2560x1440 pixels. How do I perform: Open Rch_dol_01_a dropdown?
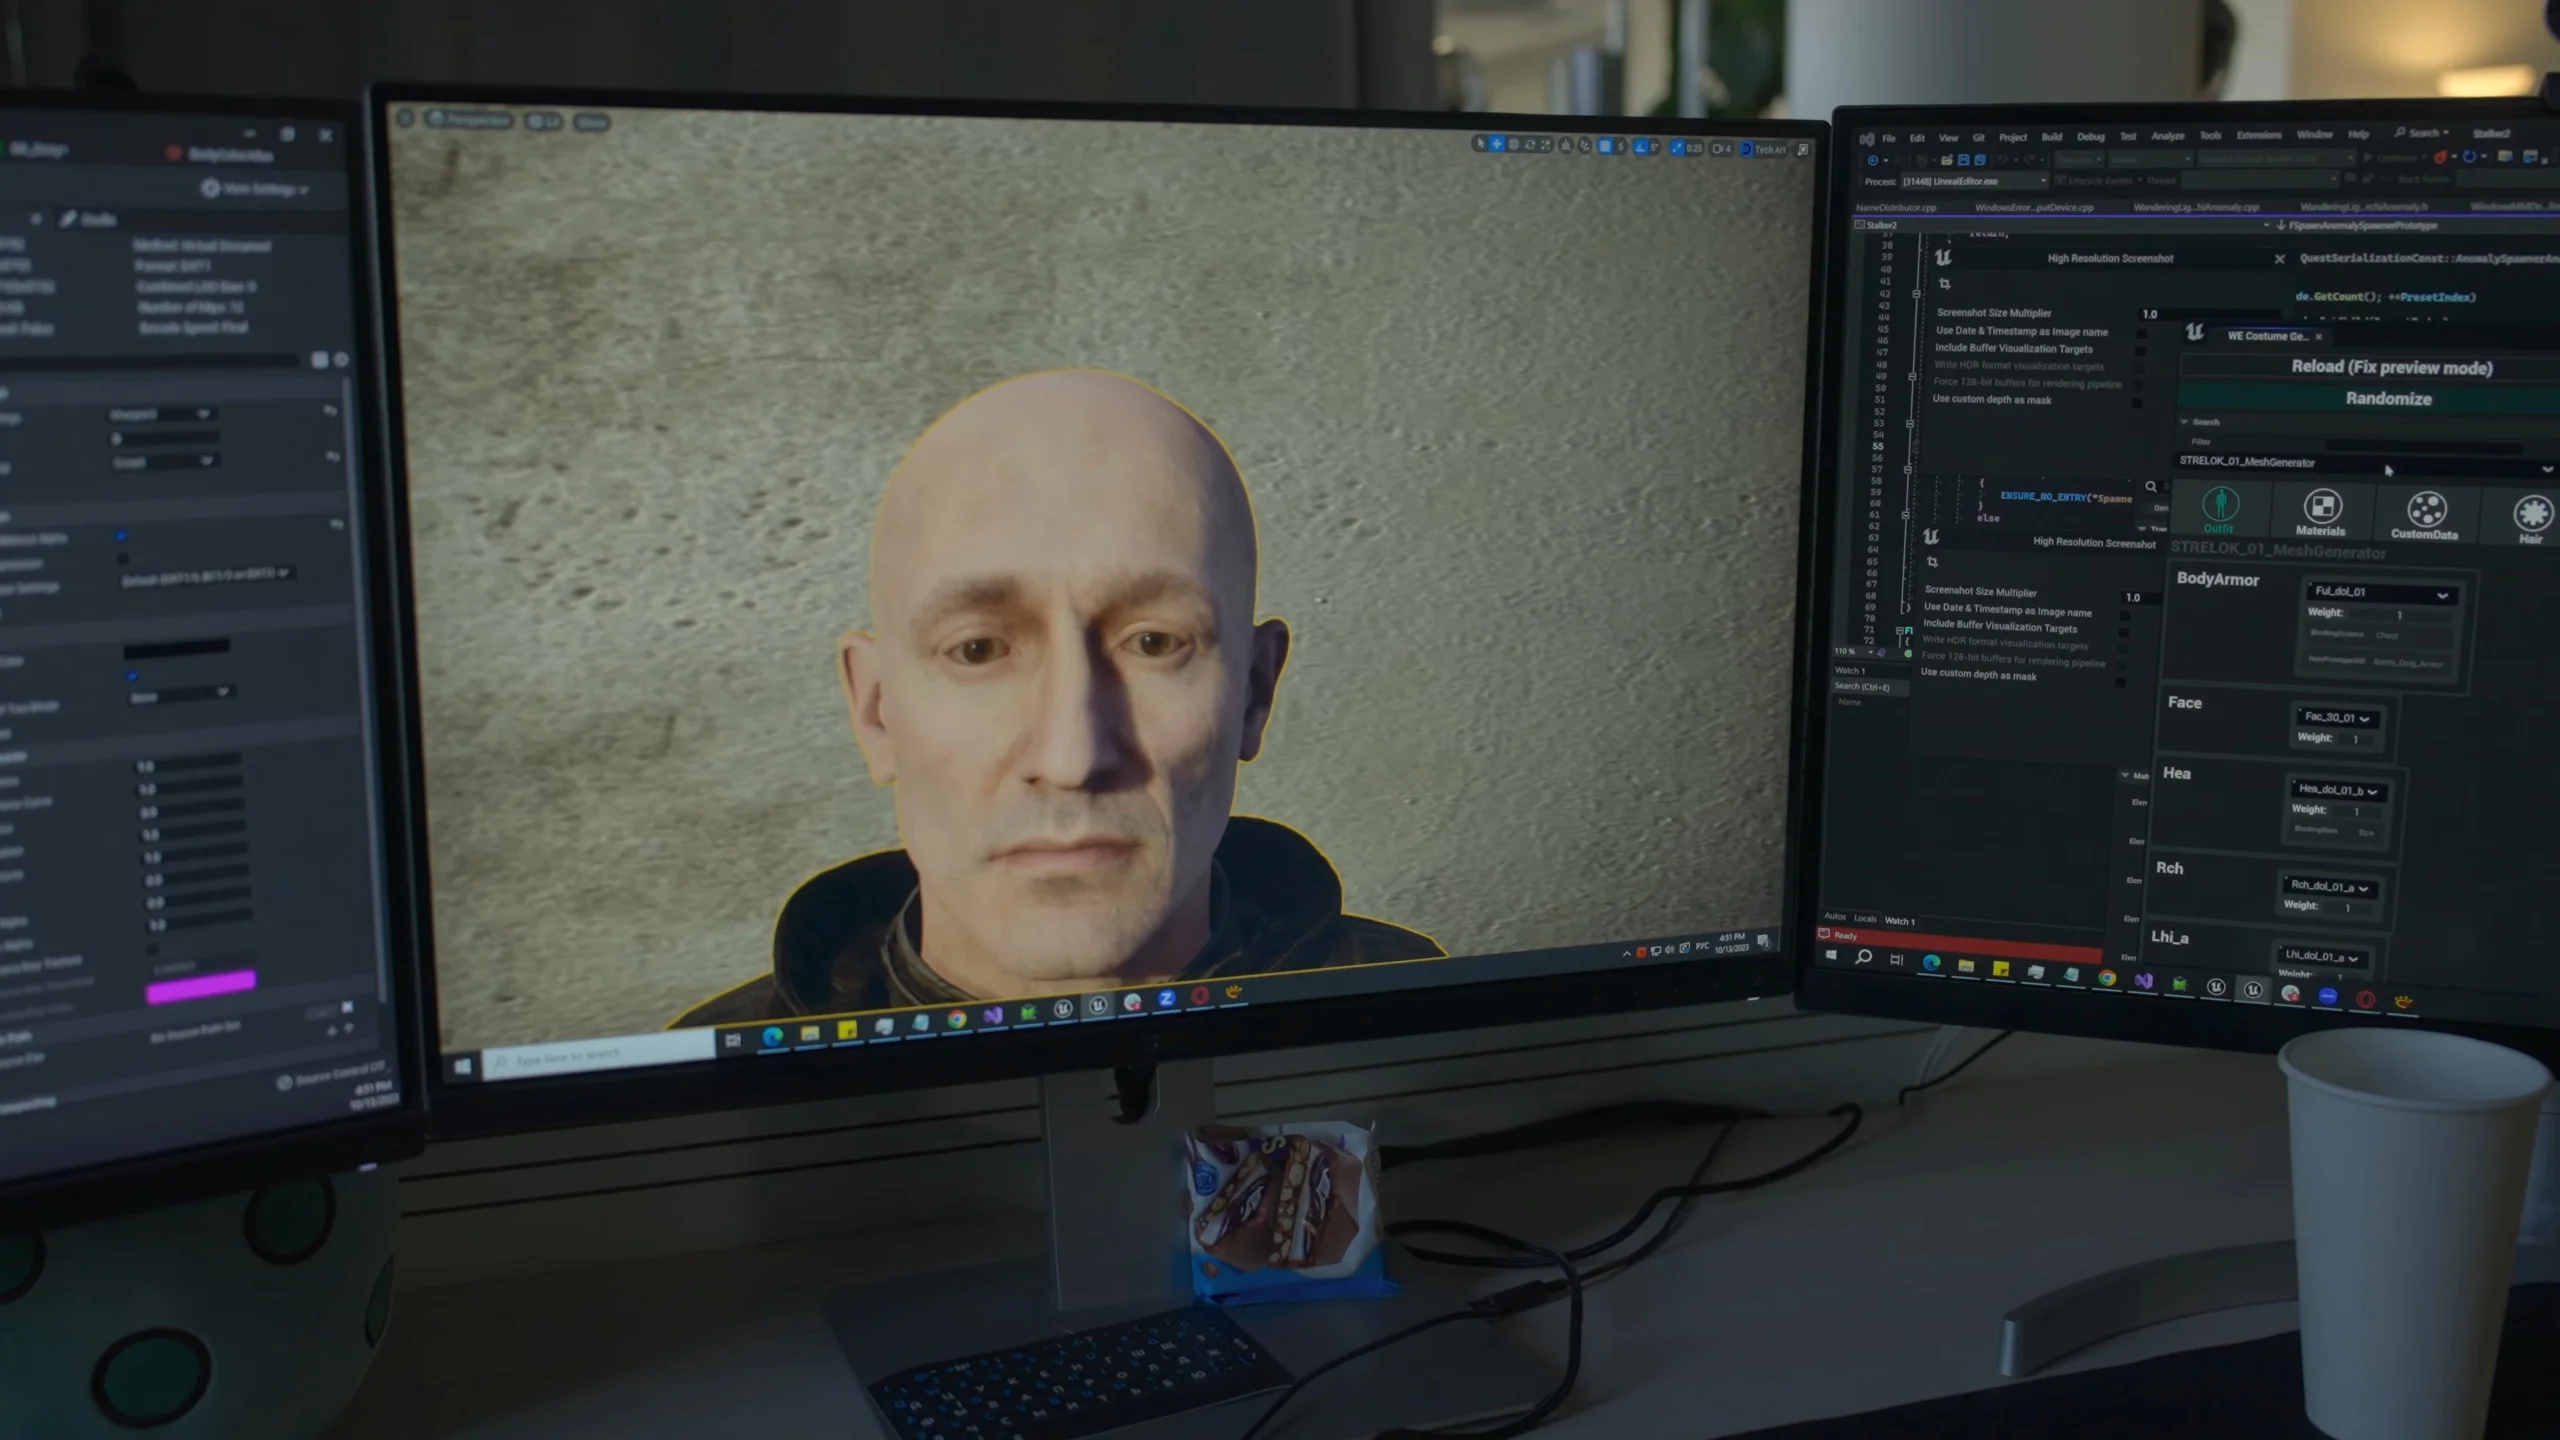tap(2329, 886)
